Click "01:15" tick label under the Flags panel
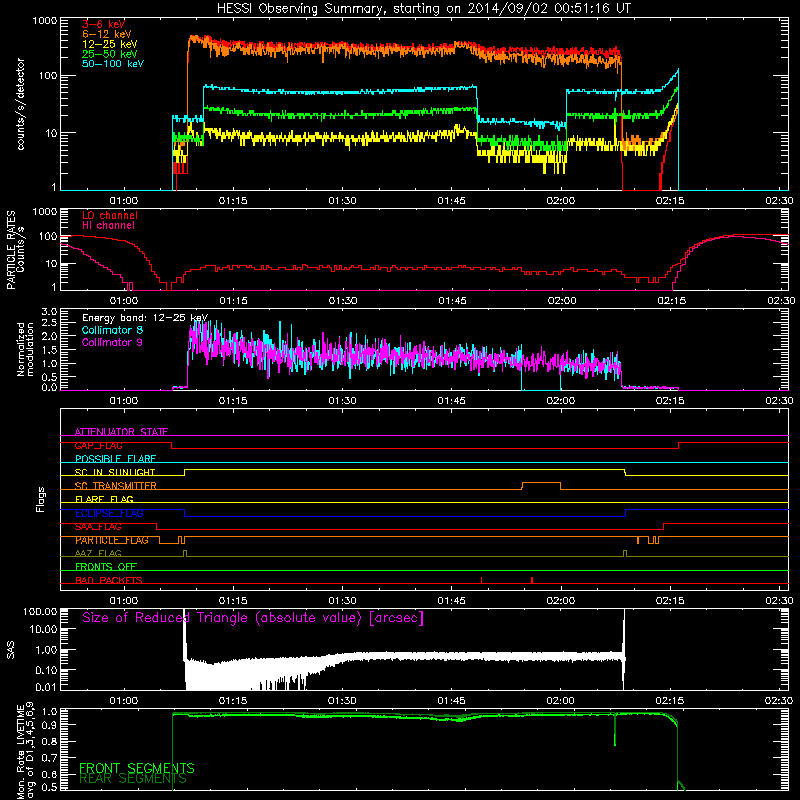The height and width of the screenshot is (800, 800). [233, 601]
